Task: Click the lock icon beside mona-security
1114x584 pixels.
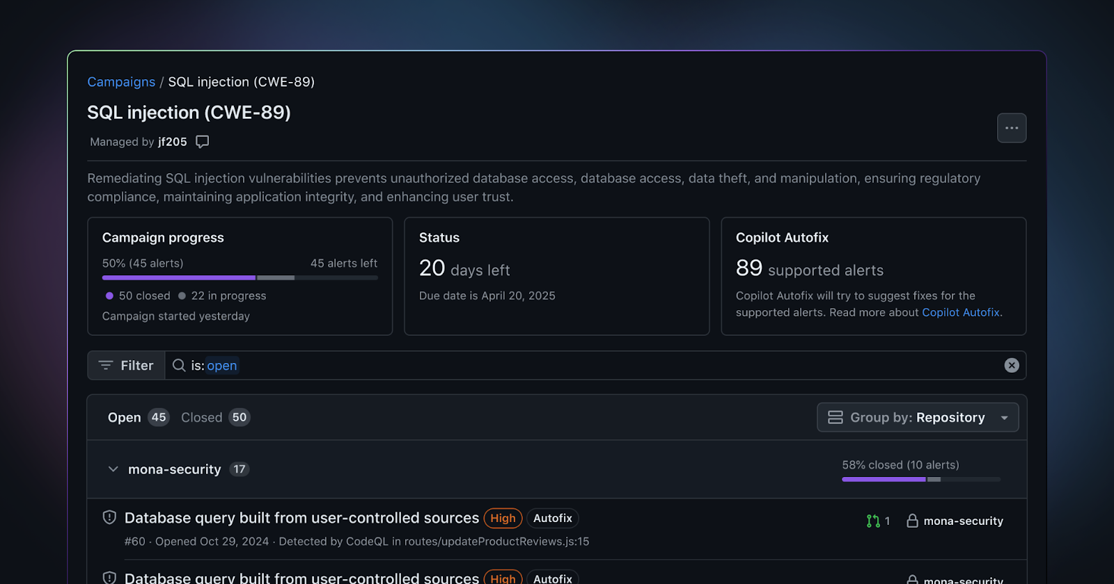Action: pyautogui.click(x=912, y=521)
